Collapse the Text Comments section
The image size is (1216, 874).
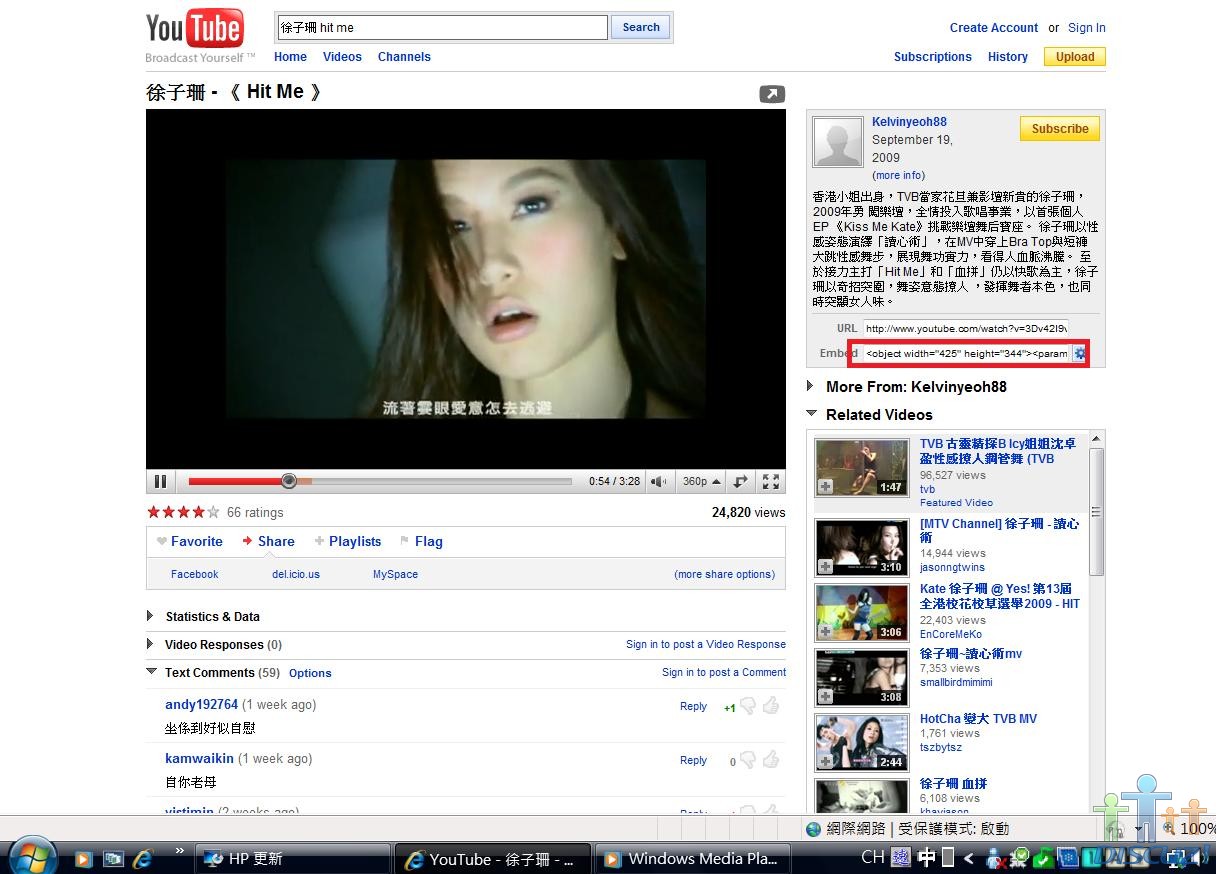[151, 672]
